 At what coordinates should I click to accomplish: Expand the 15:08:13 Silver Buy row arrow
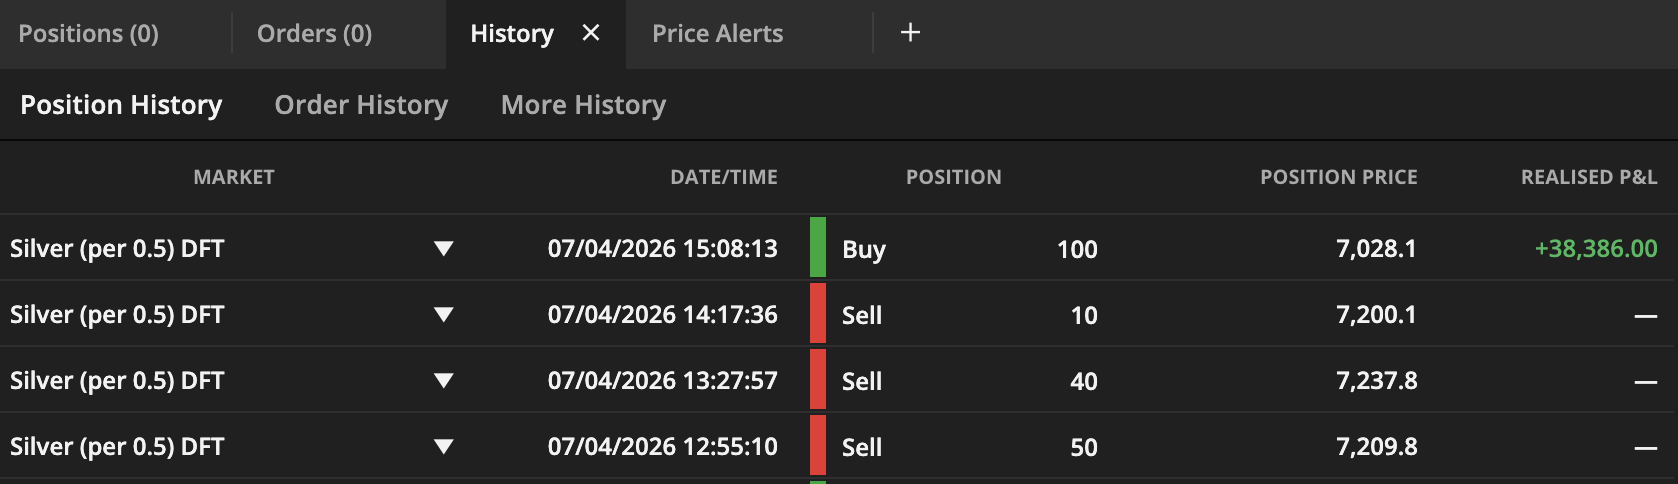click(x=444, y=248)
